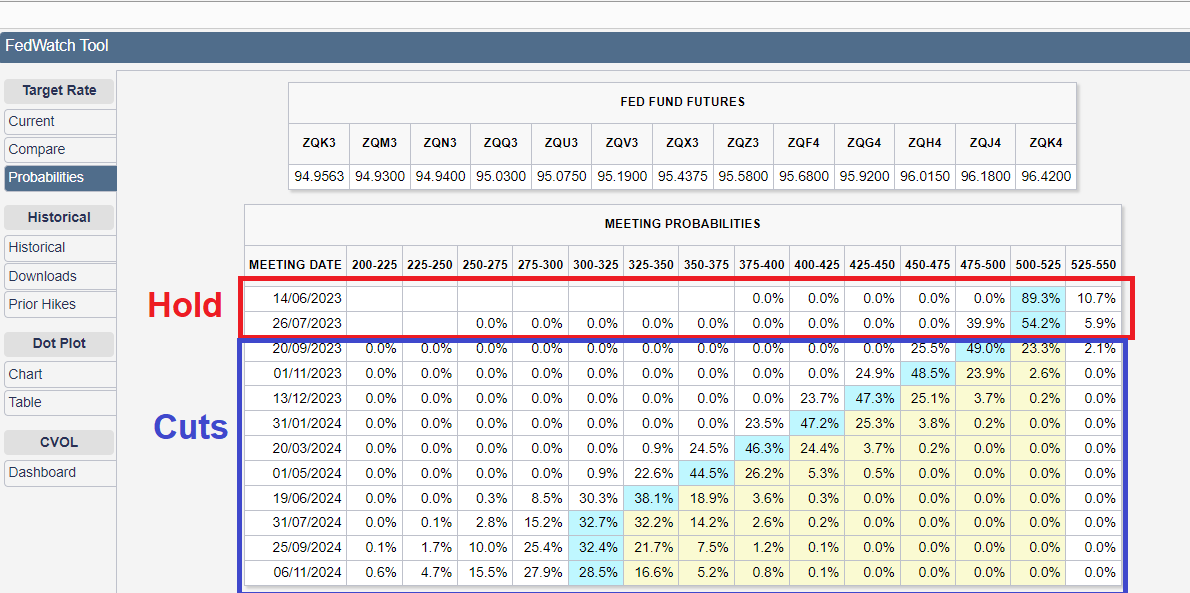Go to the Prior Hikes tab
Viewport: 1190px width, 593px height.
[60, 304]
